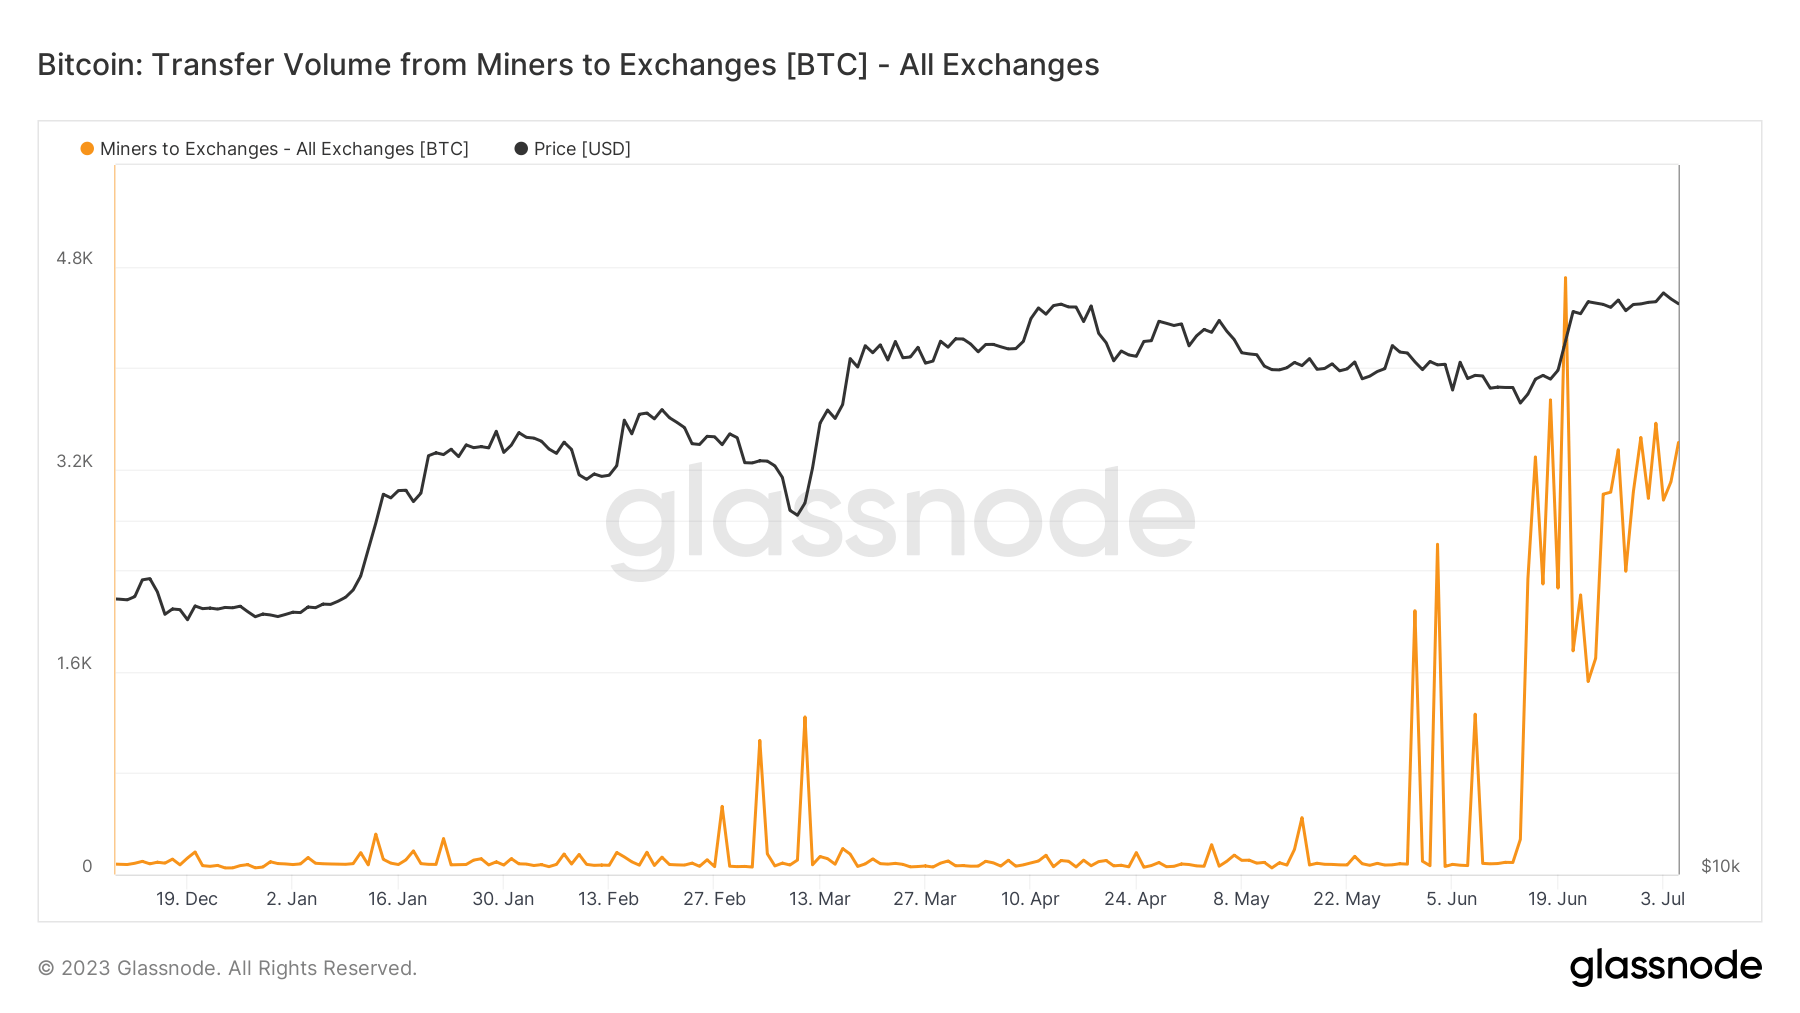Click the 1.6K y-axis label

click(74, 663)
